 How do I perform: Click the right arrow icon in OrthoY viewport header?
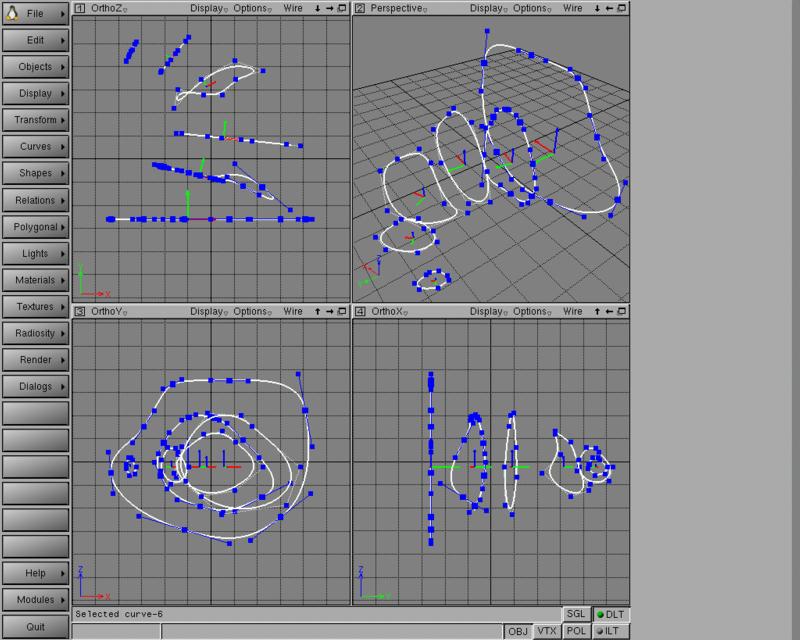(330, 311)
